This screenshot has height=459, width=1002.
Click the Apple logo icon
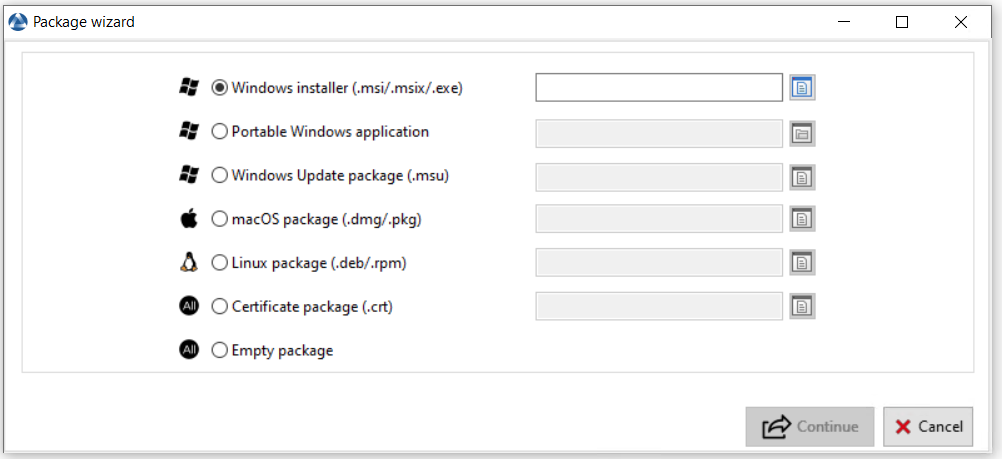(189, 219)
